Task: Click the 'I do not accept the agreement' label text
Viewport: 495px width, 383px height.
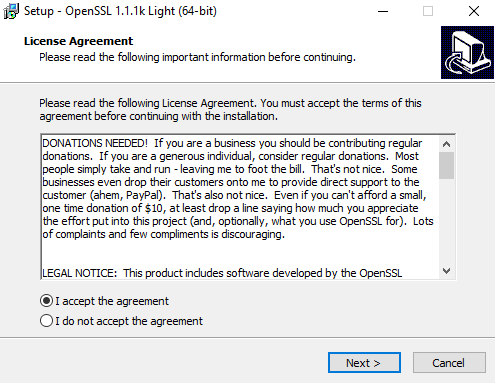Action: click(x=129, y=321)
